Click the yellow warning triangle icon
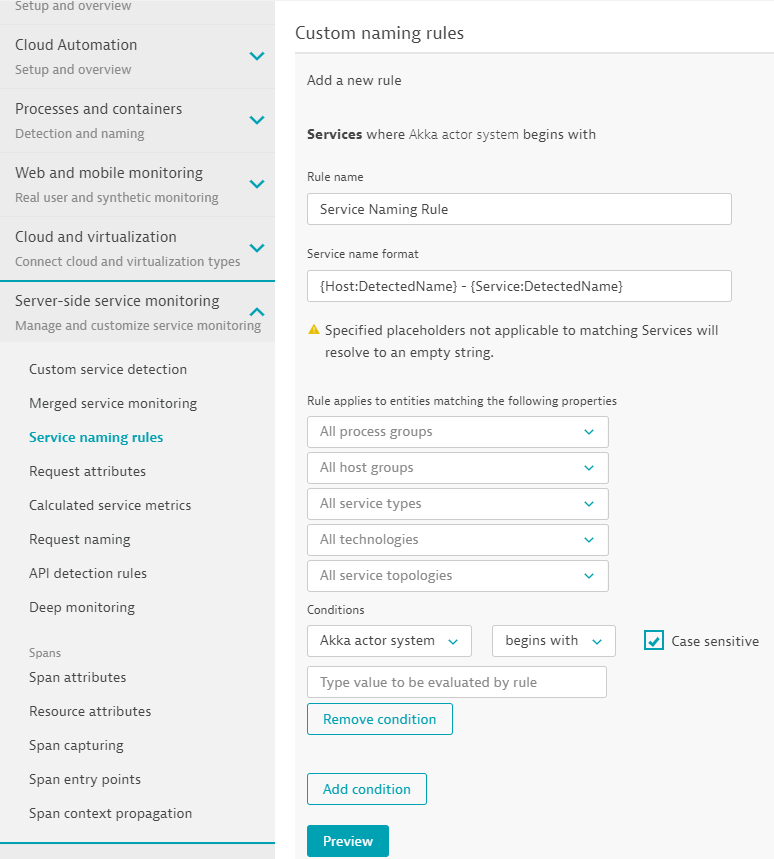774x859 pixels. click(x=314, y=330)
